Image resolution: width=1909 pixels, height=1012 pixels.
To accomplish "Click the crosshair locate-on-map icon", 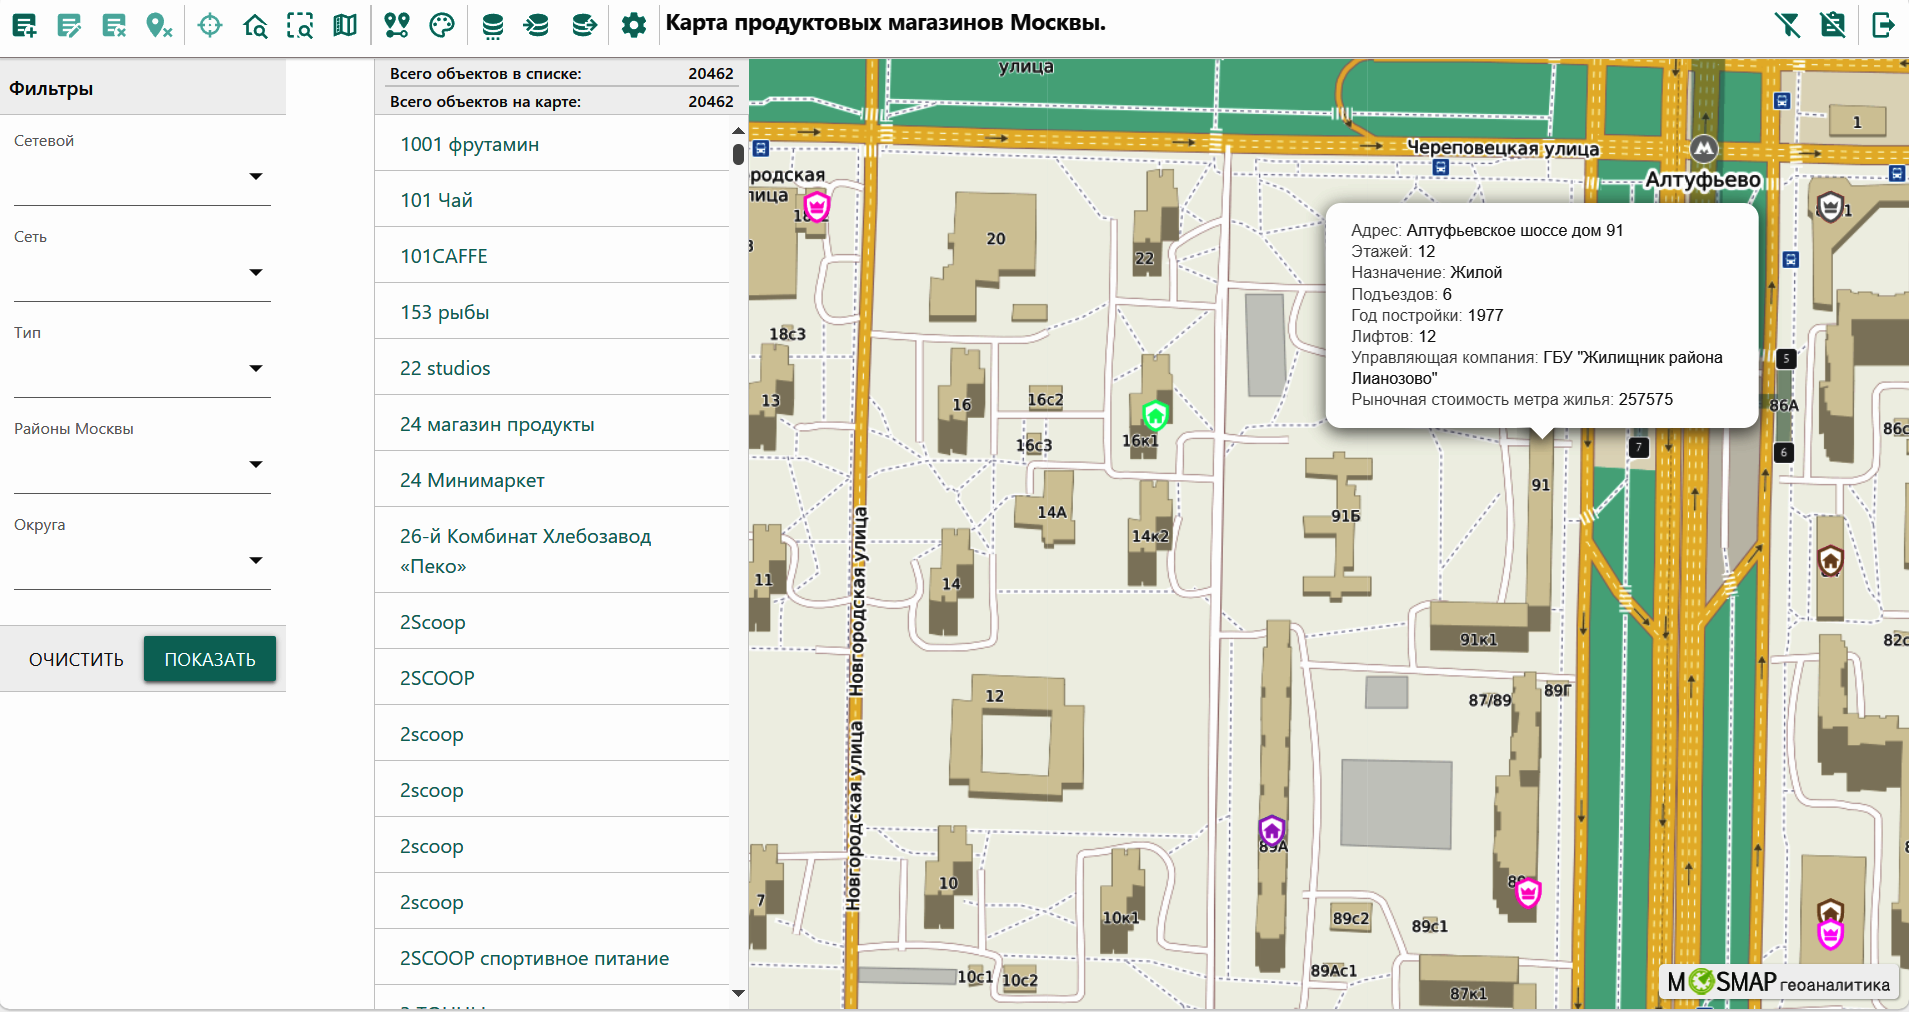I will 210,25.
